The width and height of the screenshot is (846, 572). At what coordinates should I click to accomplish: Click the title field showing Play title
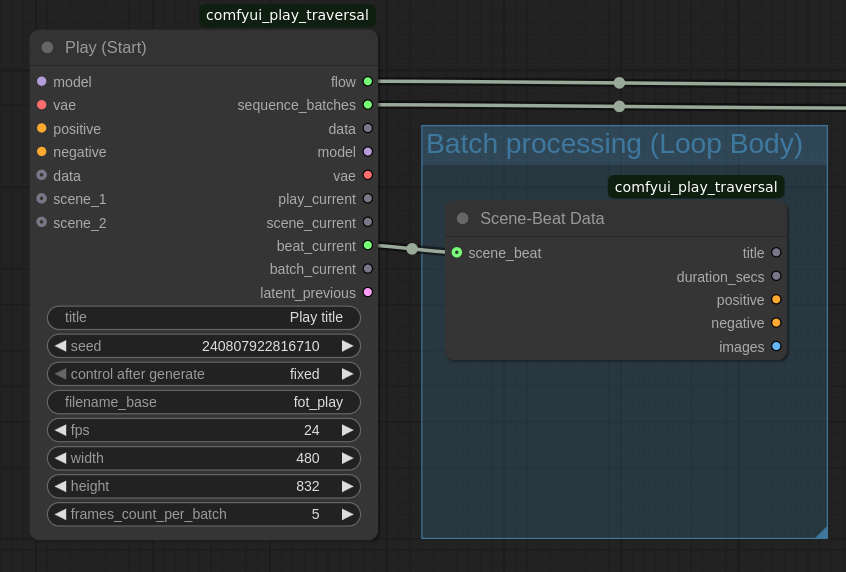[x=204, y=317]
